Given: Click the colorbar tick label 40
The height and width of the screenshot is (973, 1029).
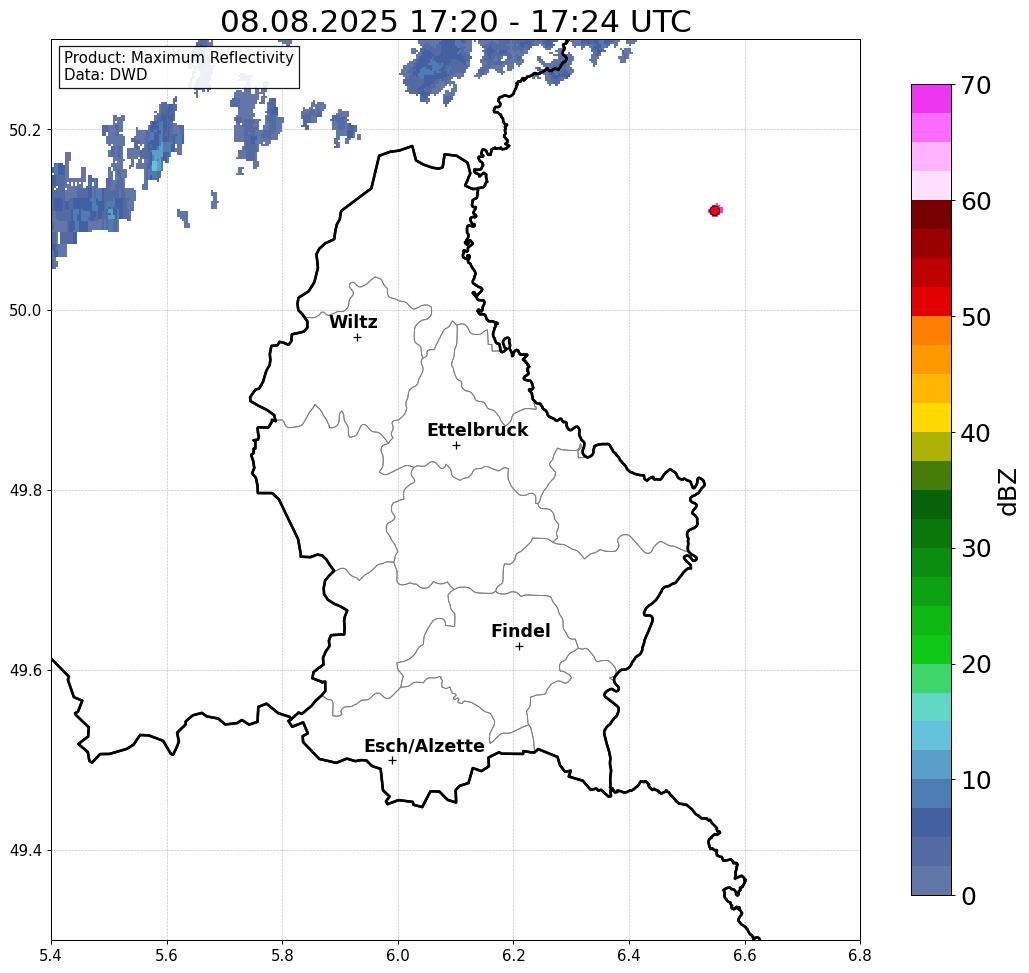Looking at the screenshot, I should [976, 433].
